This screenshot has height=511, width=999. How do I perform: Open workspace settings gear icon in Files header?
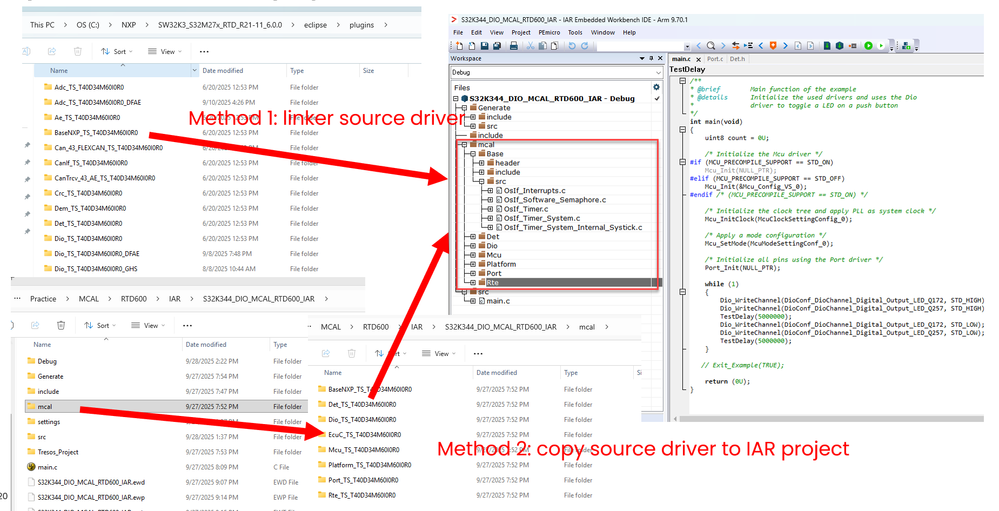click(x=656, y=87)
